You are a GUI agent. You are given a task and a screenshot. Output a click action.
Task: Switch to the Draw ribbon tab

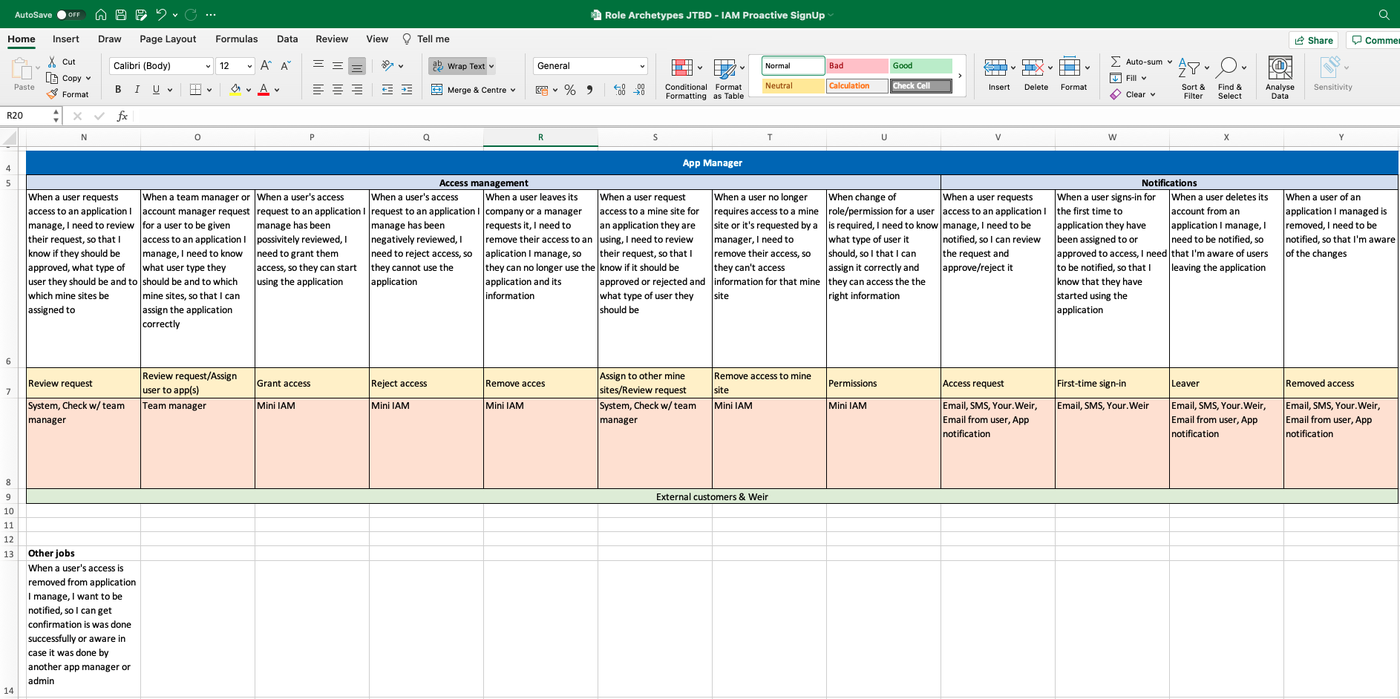110,39
